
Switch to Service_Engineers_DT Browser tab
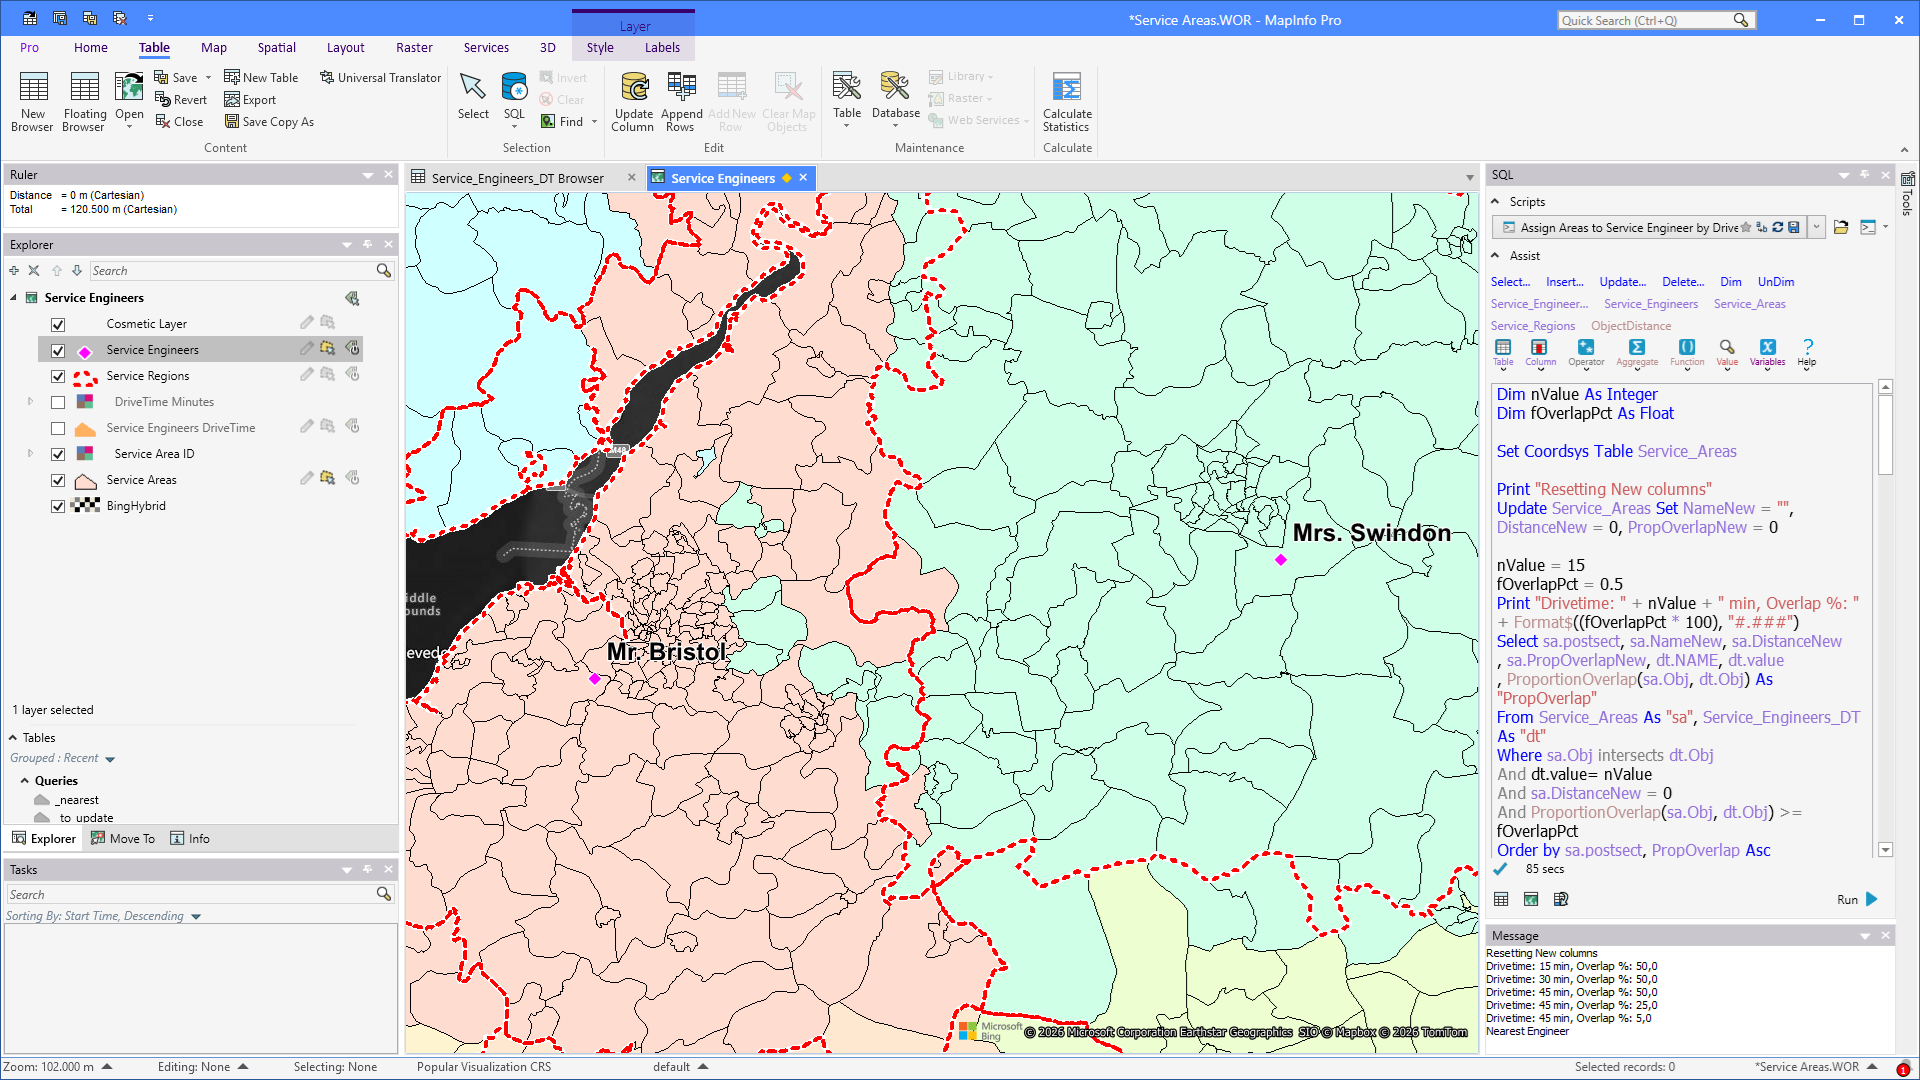(x=517, y=179)
